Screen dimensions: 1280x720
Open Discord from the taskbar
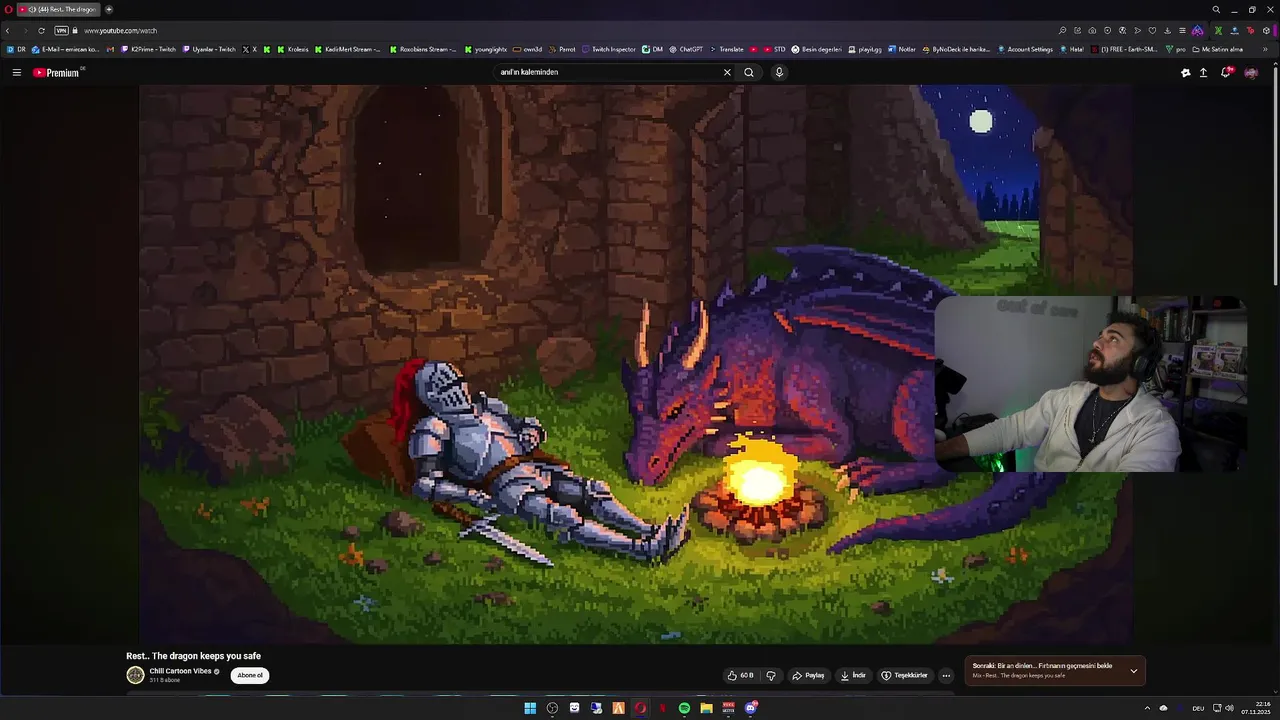(750, 708)
